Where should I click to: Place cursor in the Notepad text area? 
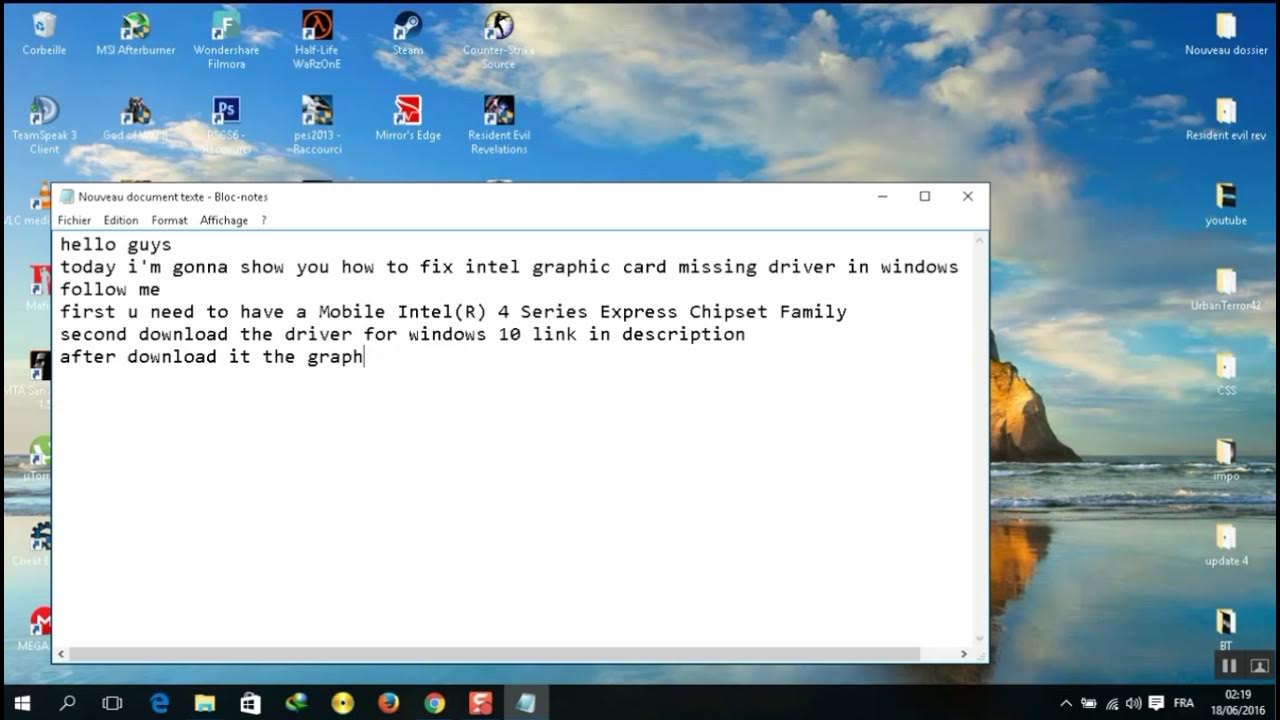click(x=500, y=450)
